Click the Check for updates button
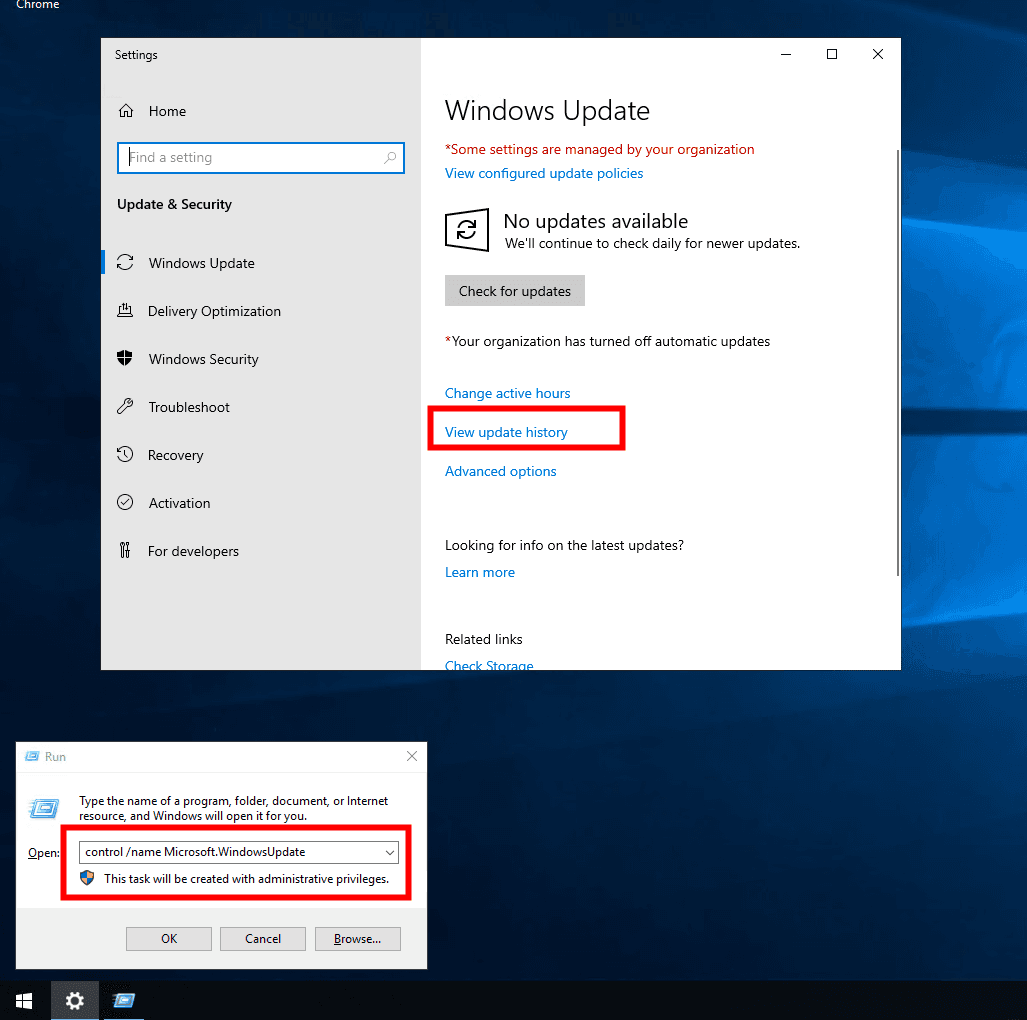The image size is (1027, 1020). [x=514, y=291]
